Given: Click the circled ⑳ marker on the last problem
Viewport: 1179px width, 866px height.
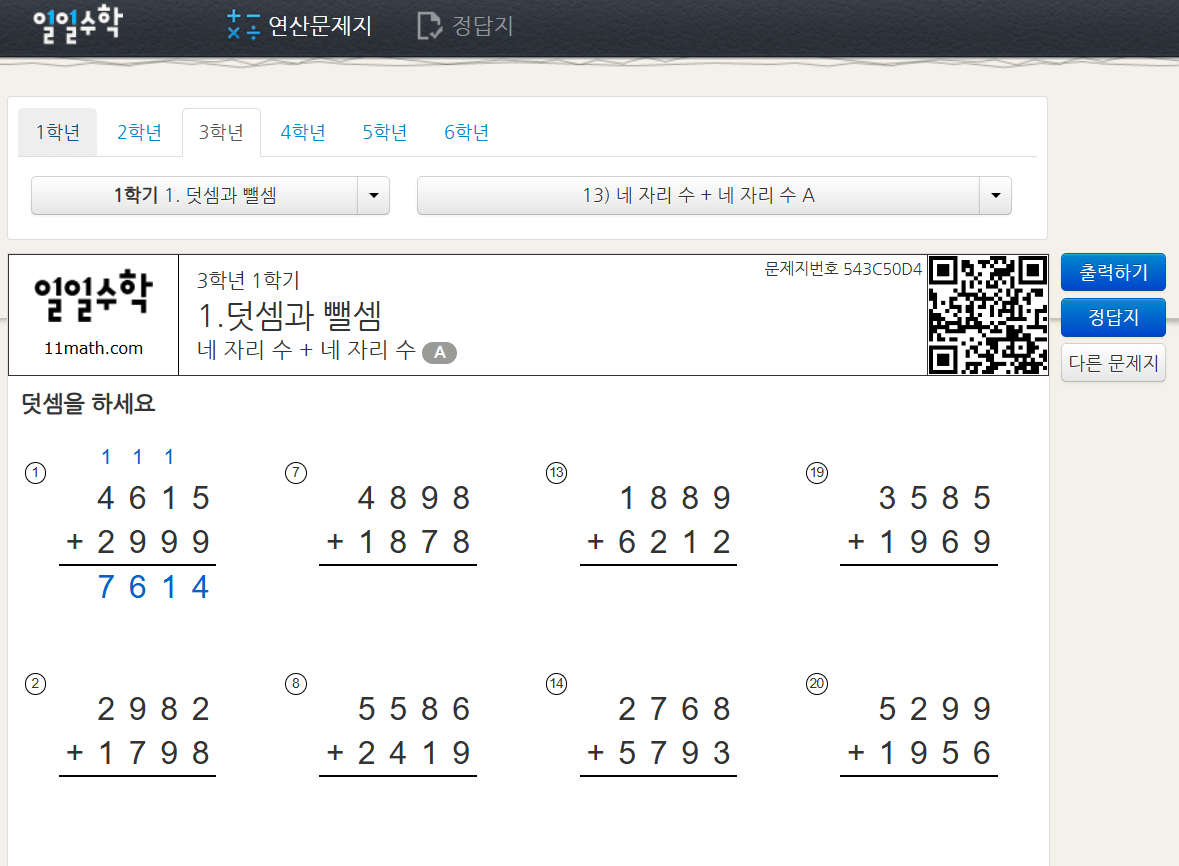Looking at the screenshot, I should tap(816, 684).
